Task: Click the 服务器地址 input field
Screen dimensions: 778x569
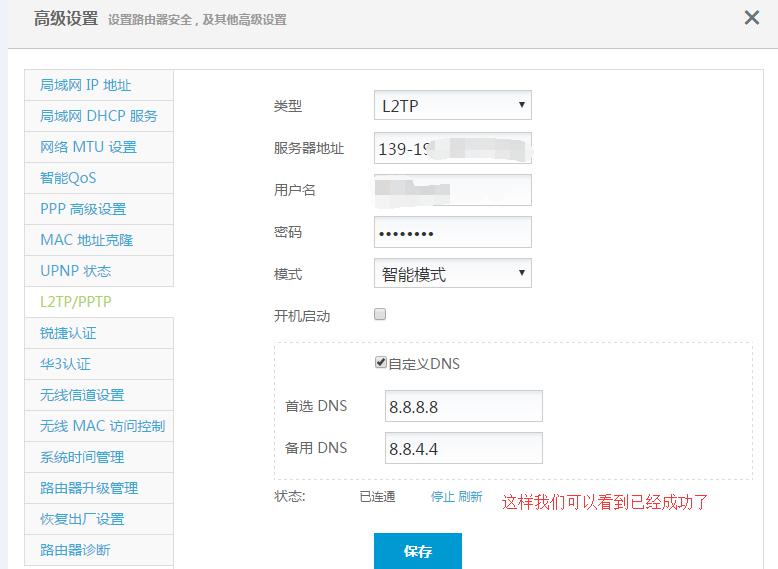Action: coord(453,148)
